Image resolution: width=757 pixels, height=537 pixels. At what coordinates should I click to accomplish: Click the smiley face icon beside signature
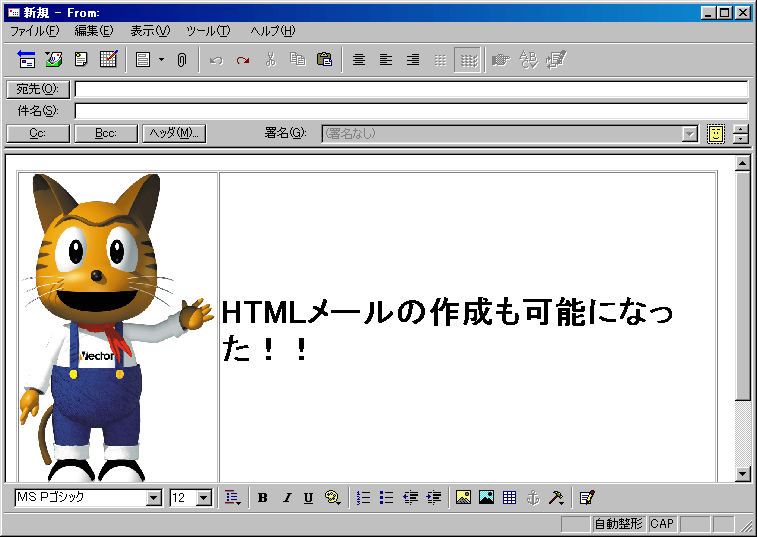point(715,134)
